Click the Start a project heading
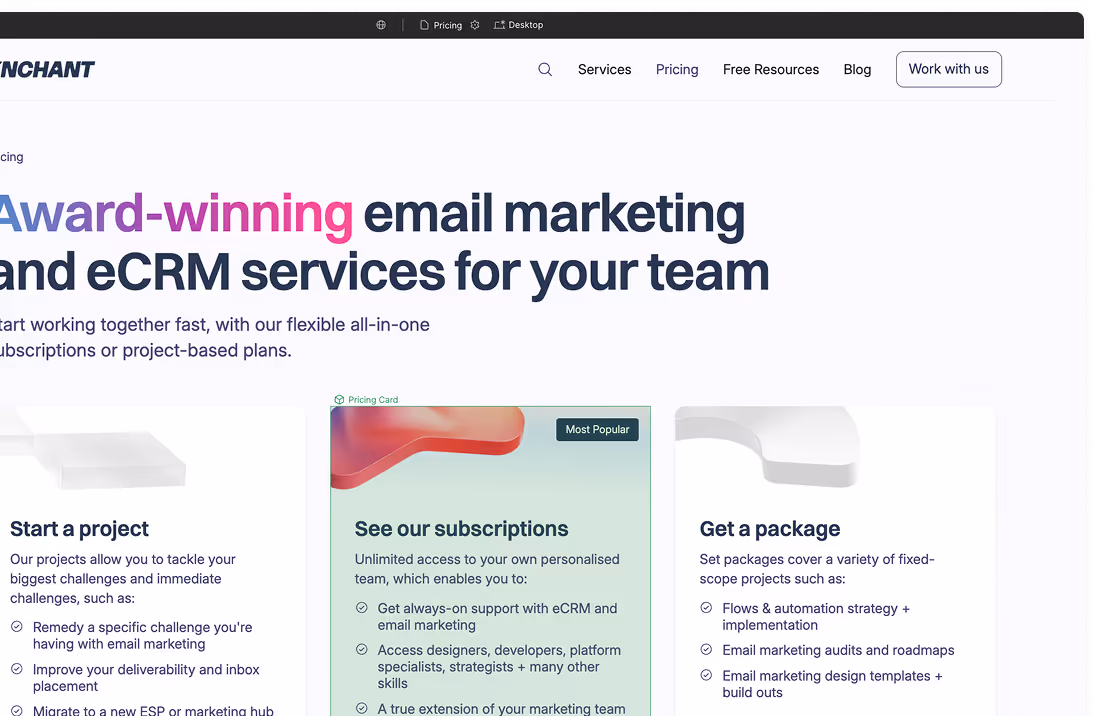Viewport: 1100px width, 716px height. [79, 529]
